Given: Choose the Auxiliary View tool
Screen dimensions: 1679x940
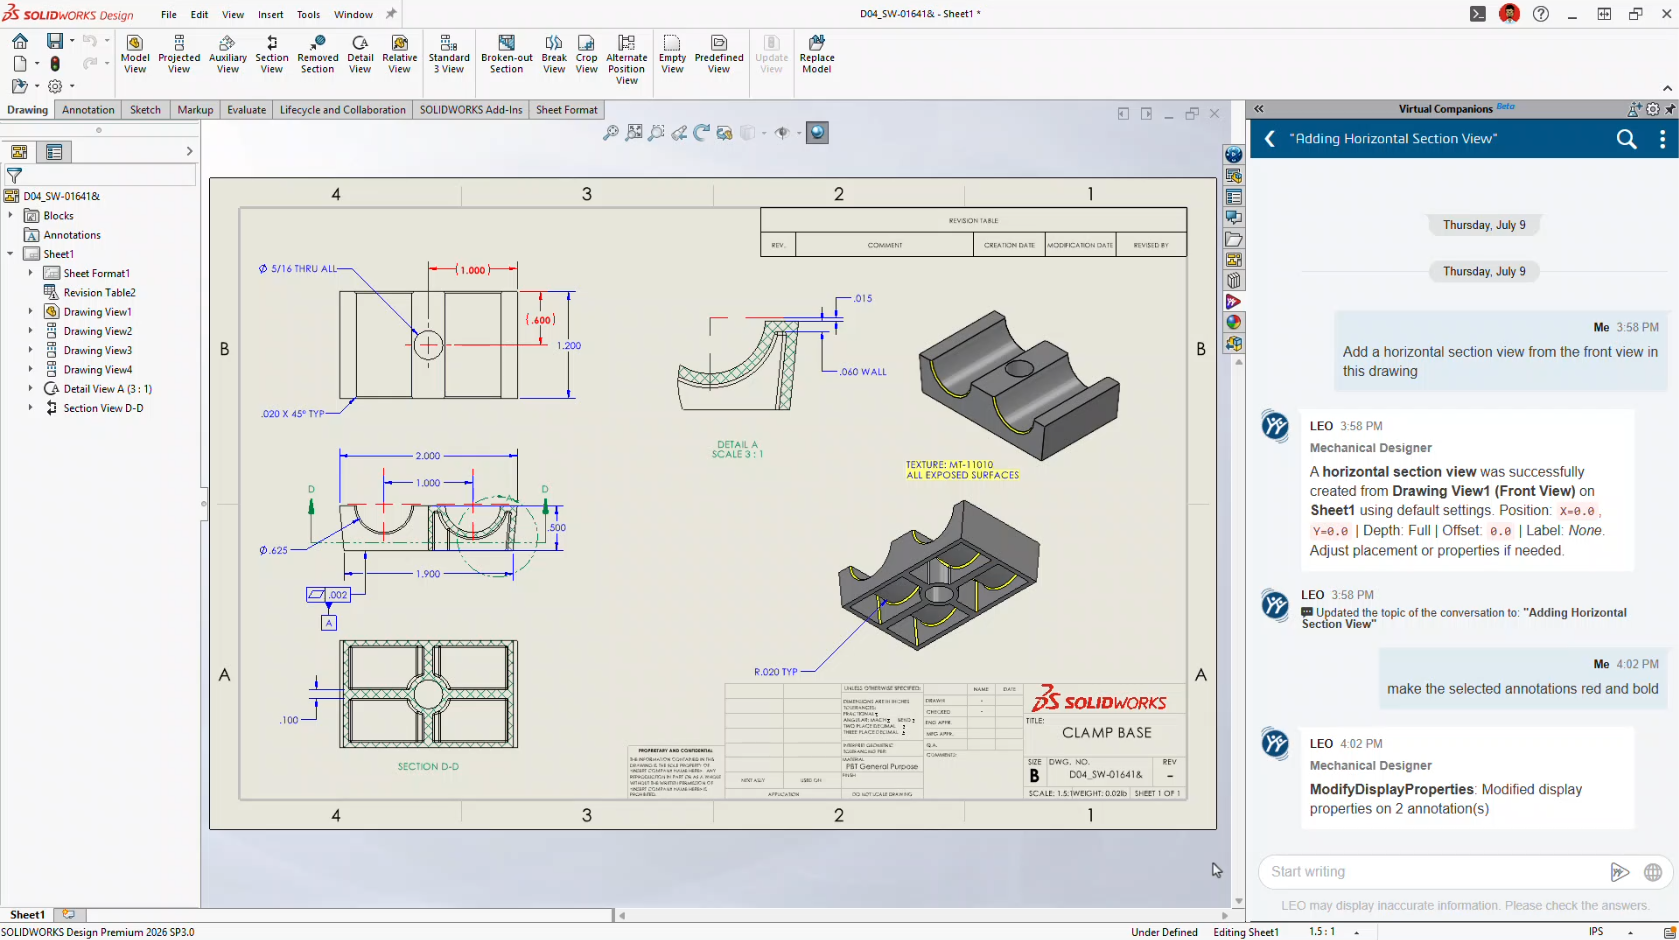Looking at the screenshot, I should tap(228, 54).
